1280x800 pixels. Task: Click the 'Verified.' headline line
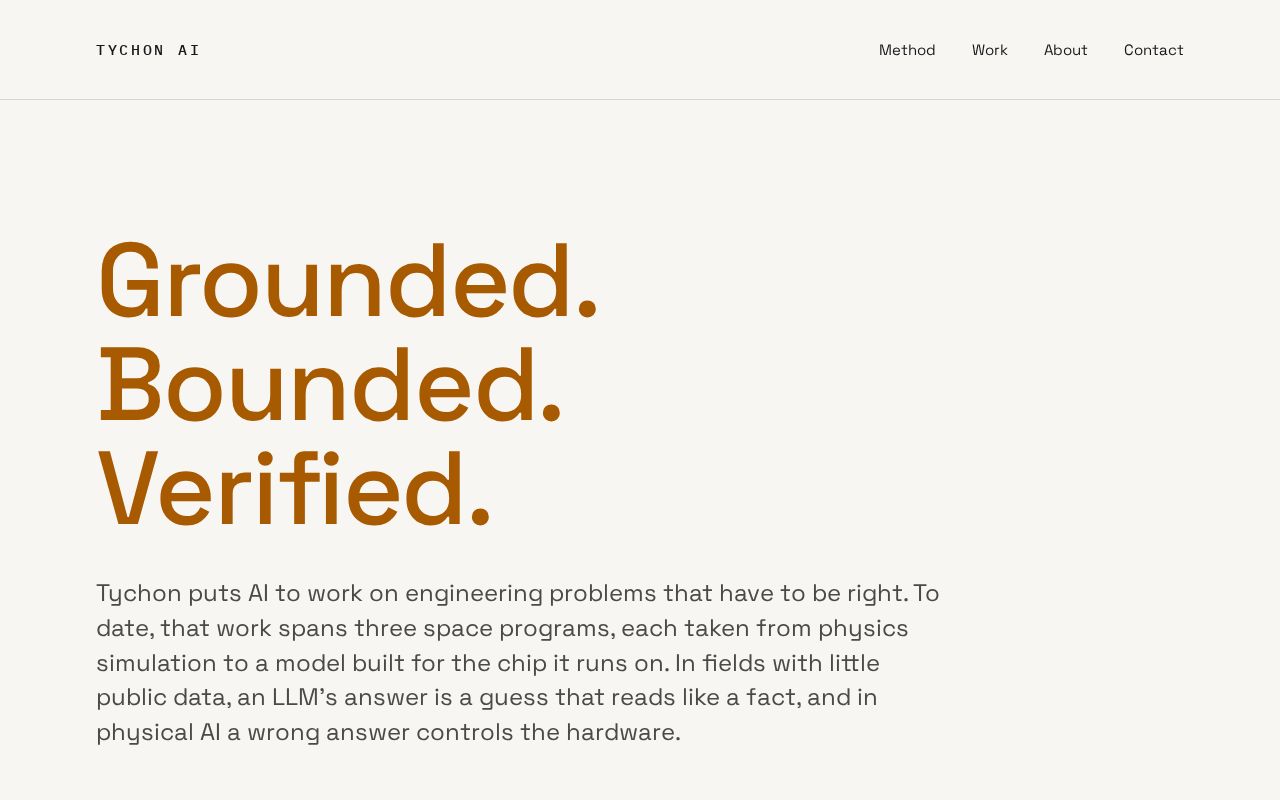295,489
